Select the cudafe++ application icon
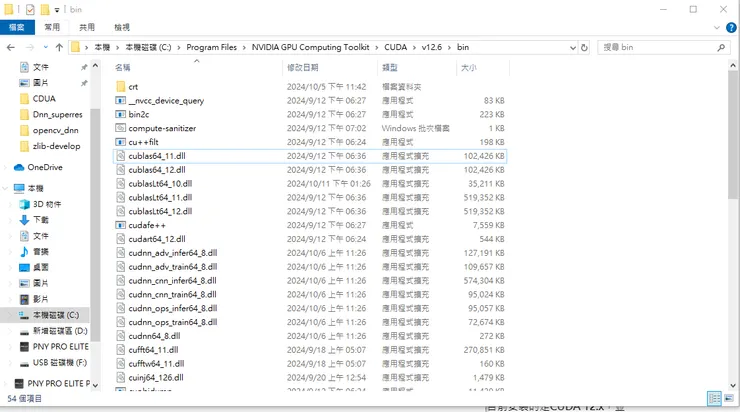 (120, 225)
